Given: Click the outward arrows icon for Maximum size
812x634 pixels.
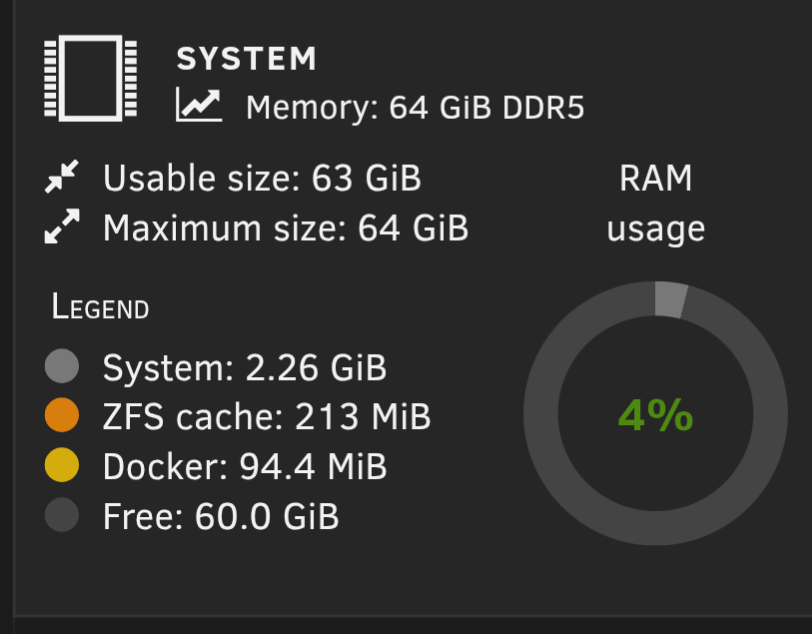Looking at the screenshot, I should pyautogui.click(x=62, y=229).
